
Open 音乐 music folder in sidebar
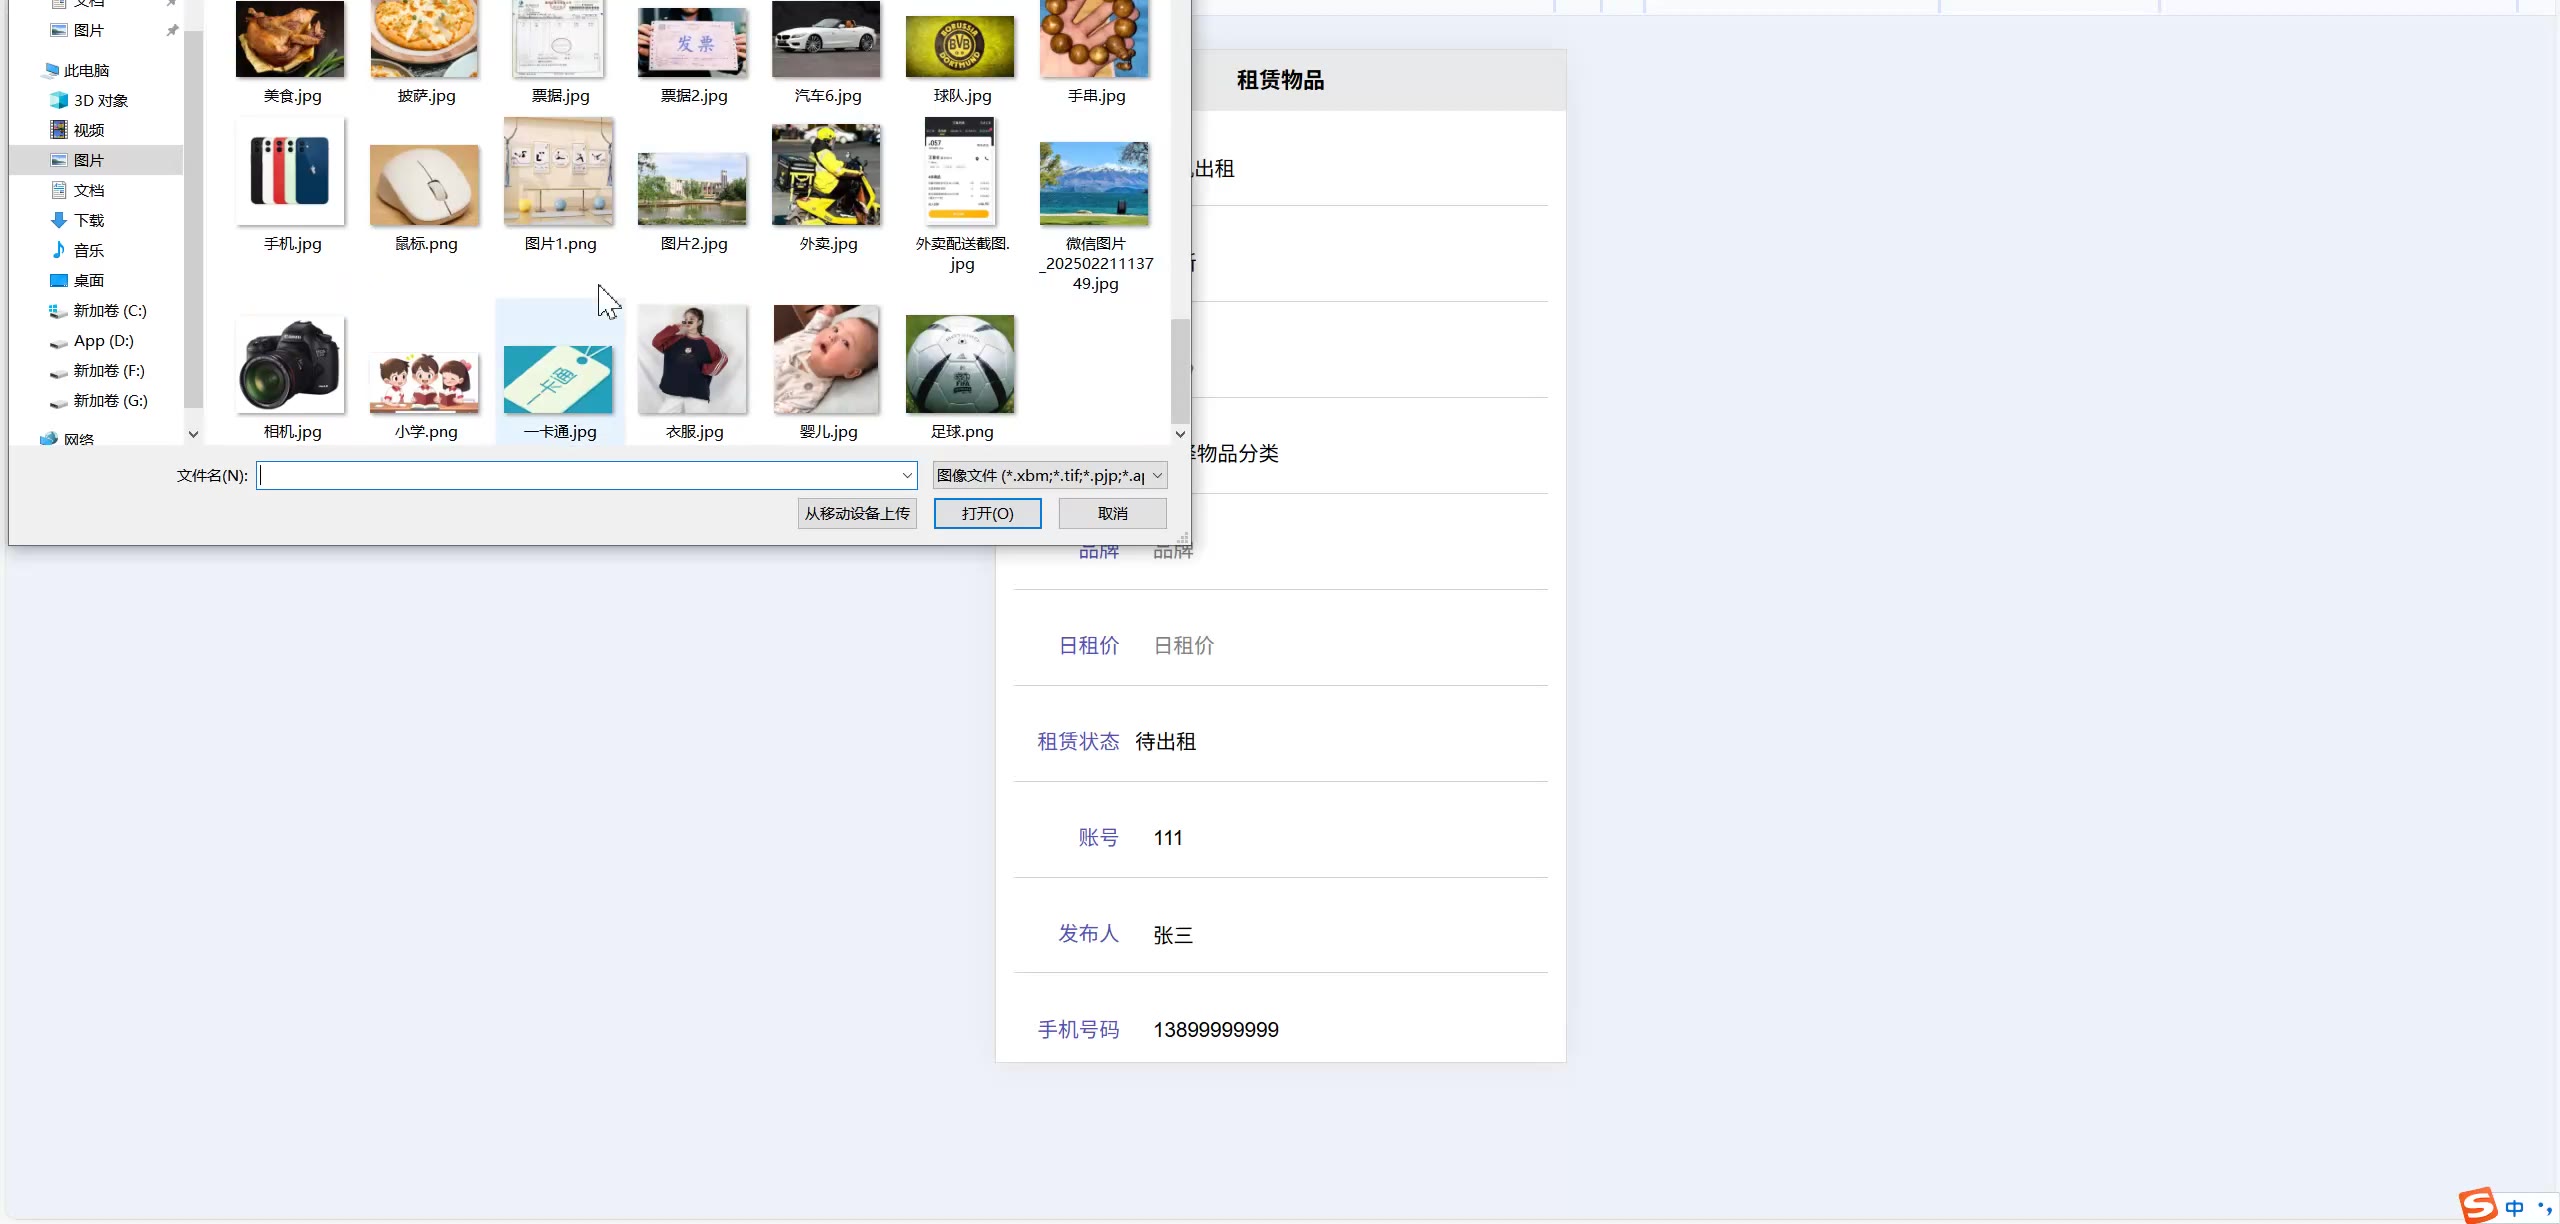point(88,250)
